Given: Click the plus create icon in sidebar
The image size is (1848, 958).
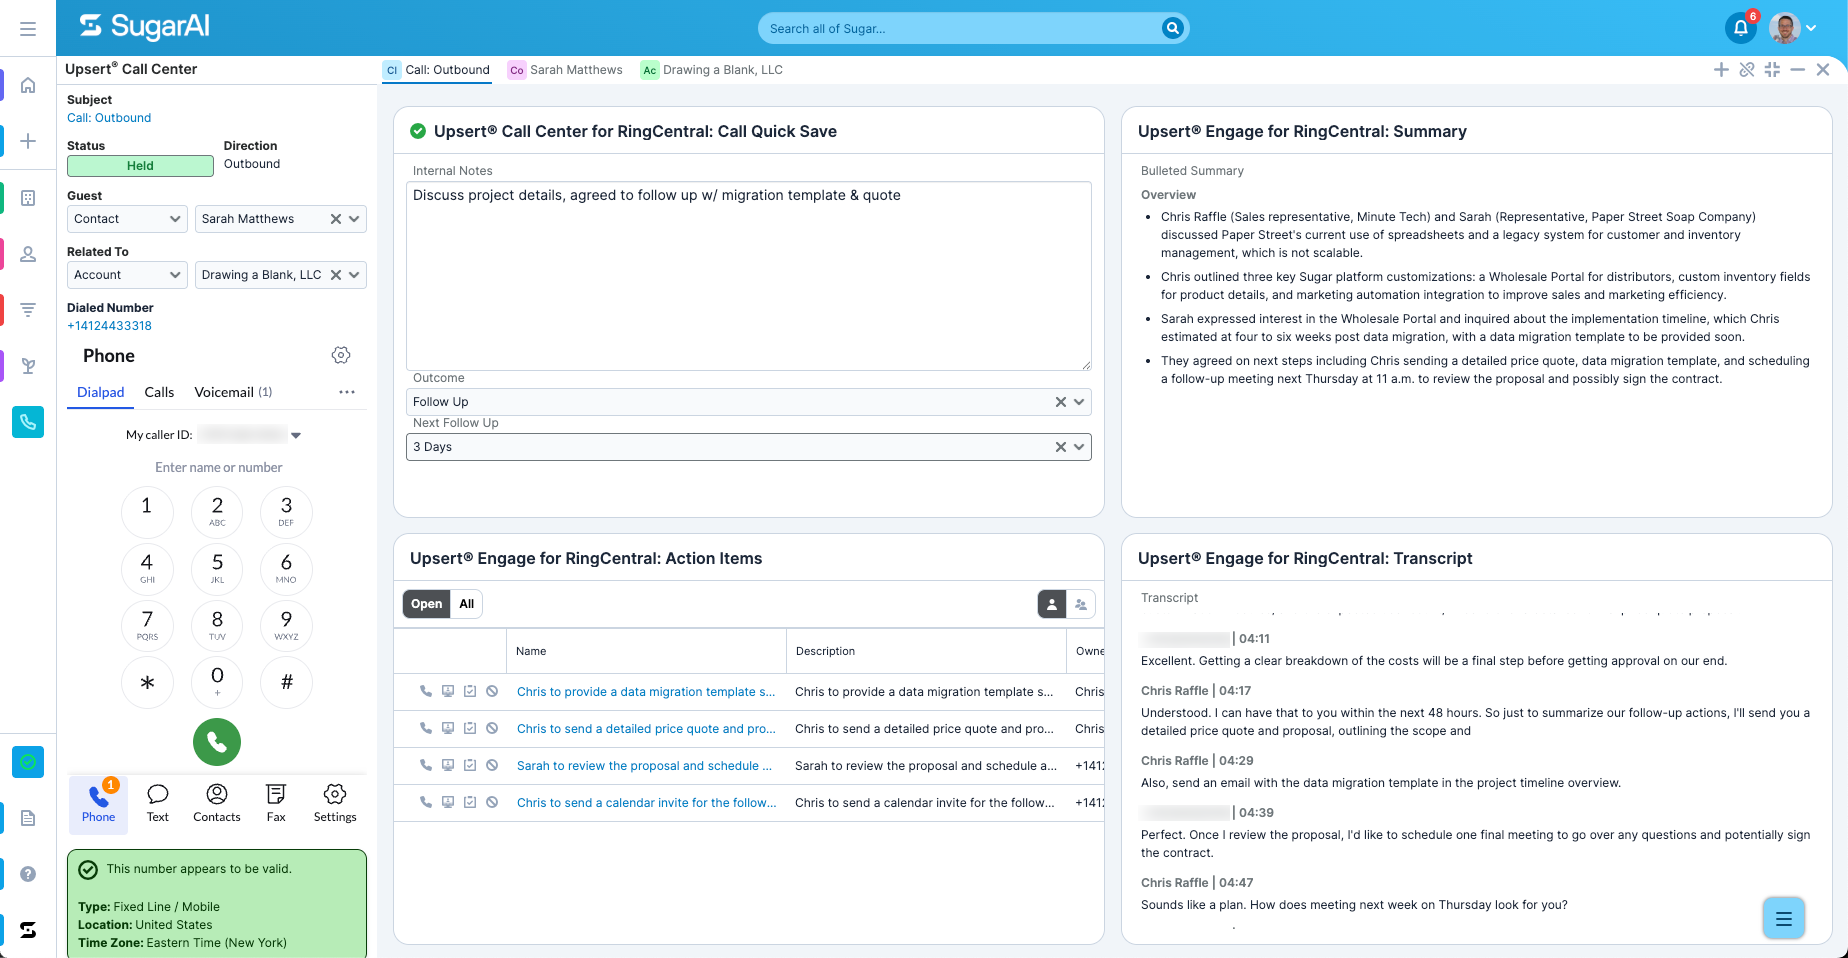Looking at the screenshot, I should [28, 141].
